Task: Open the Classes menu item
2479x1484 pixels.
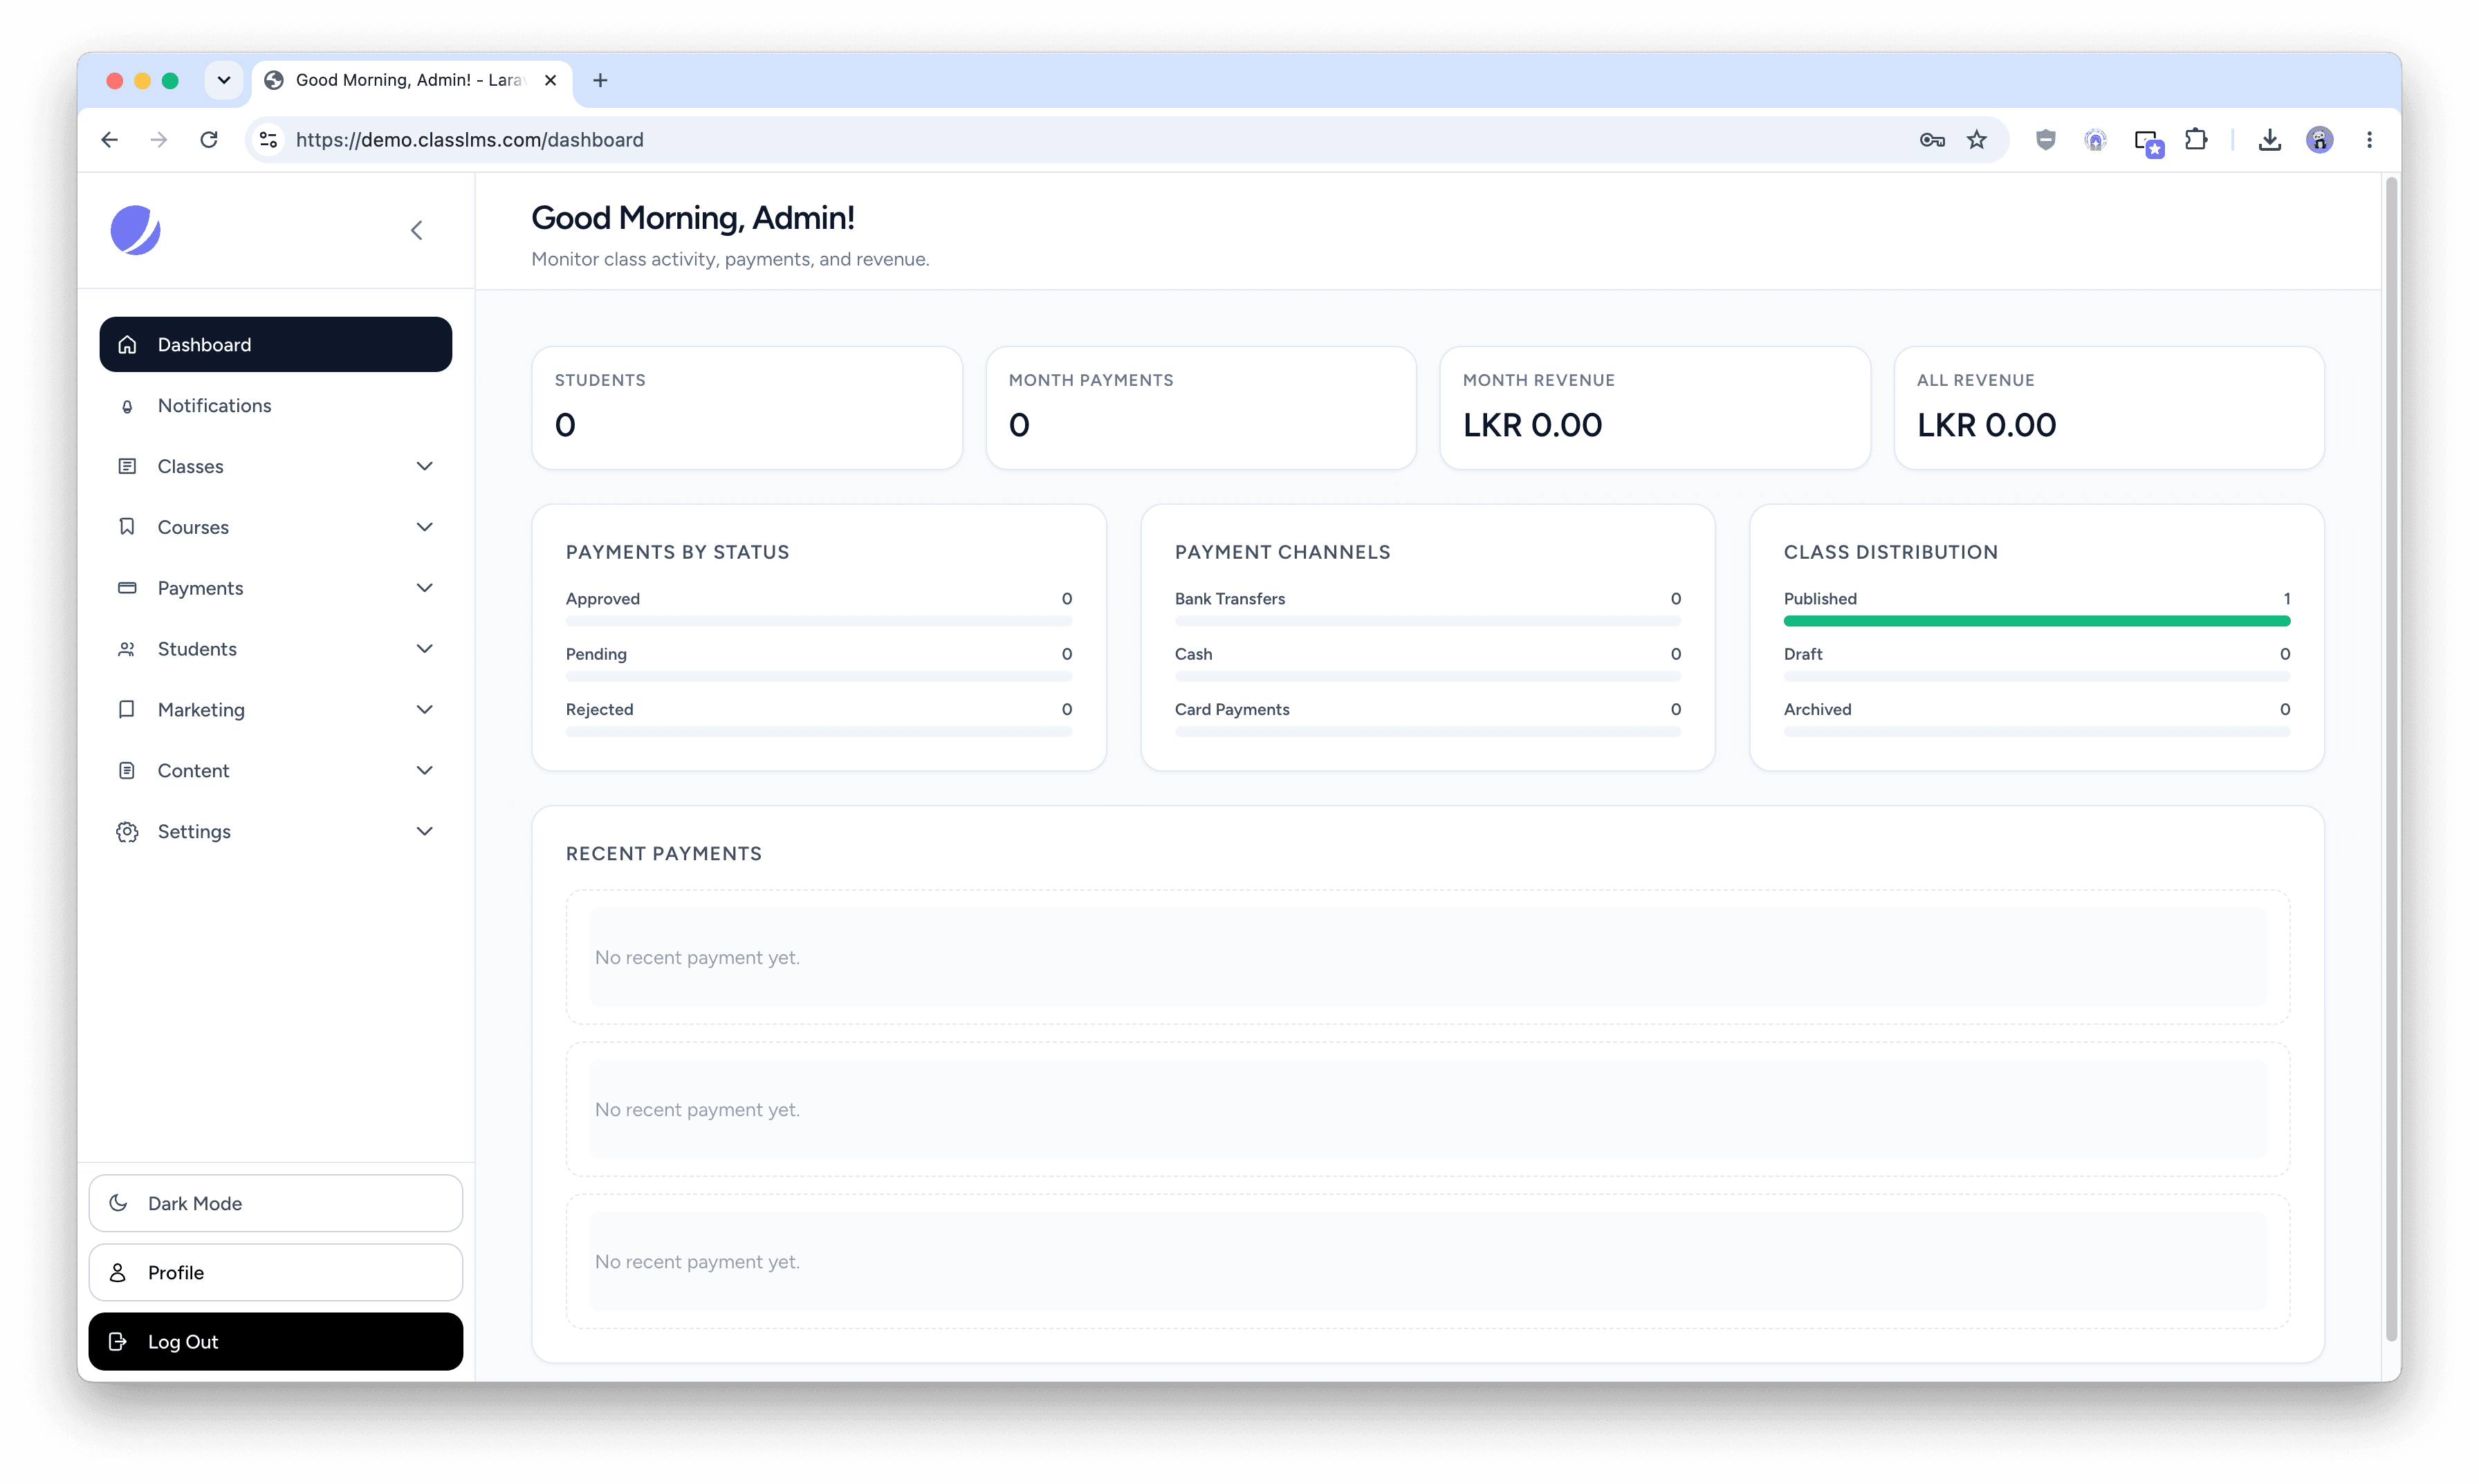Action: (276, 466)
